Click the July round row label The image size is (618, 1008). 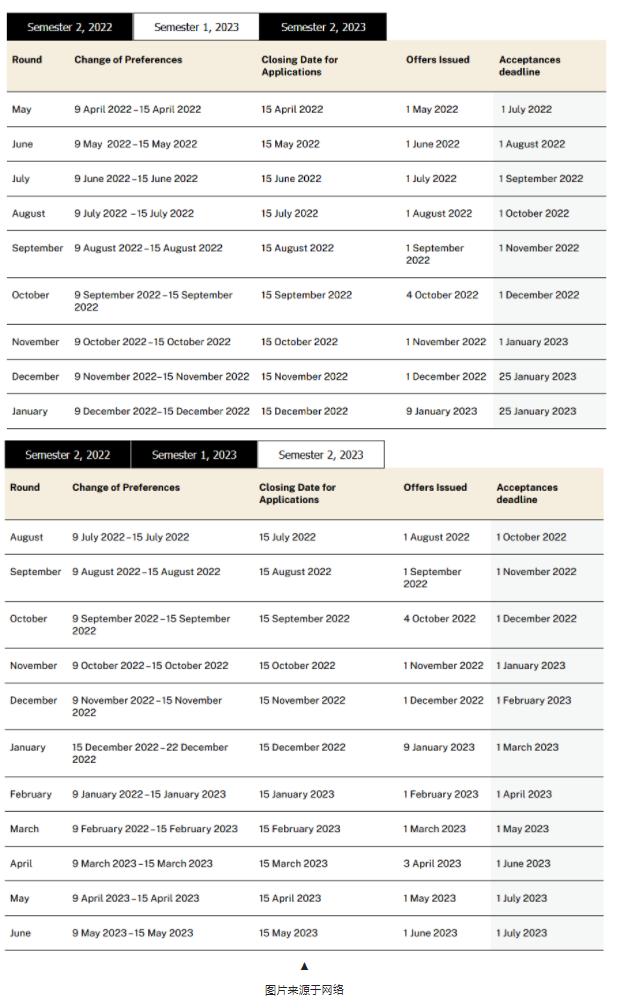[x=21, y=179]
